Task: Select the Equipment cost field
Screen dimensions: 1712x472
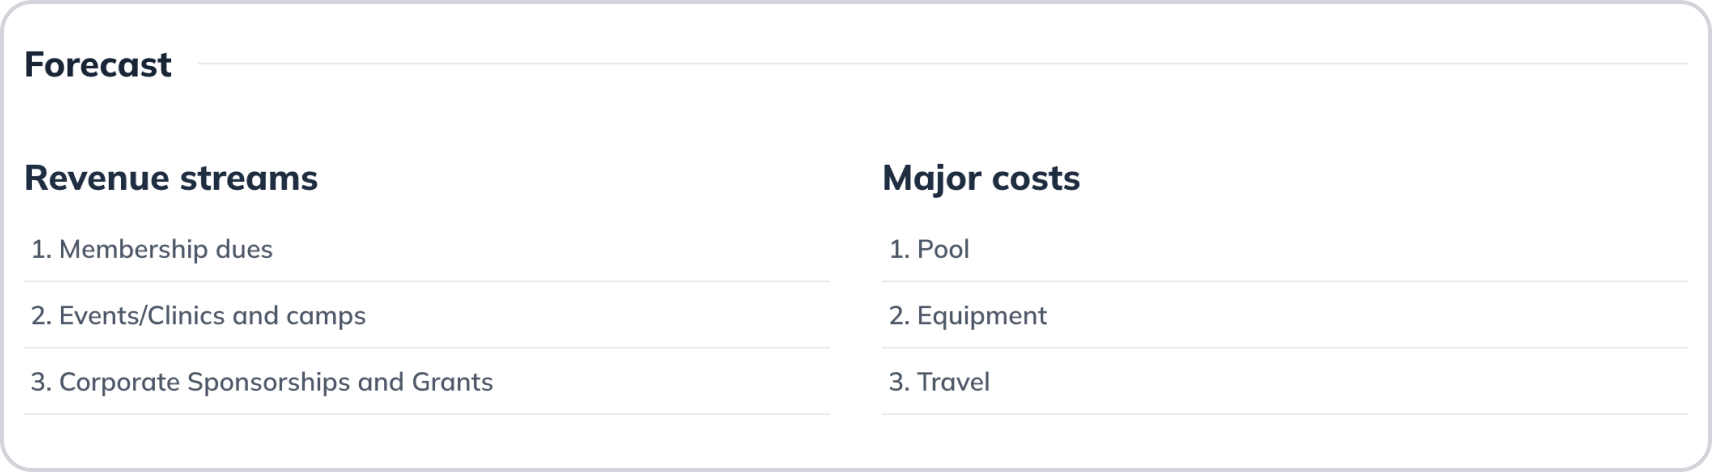Action: pos(1284,316)
